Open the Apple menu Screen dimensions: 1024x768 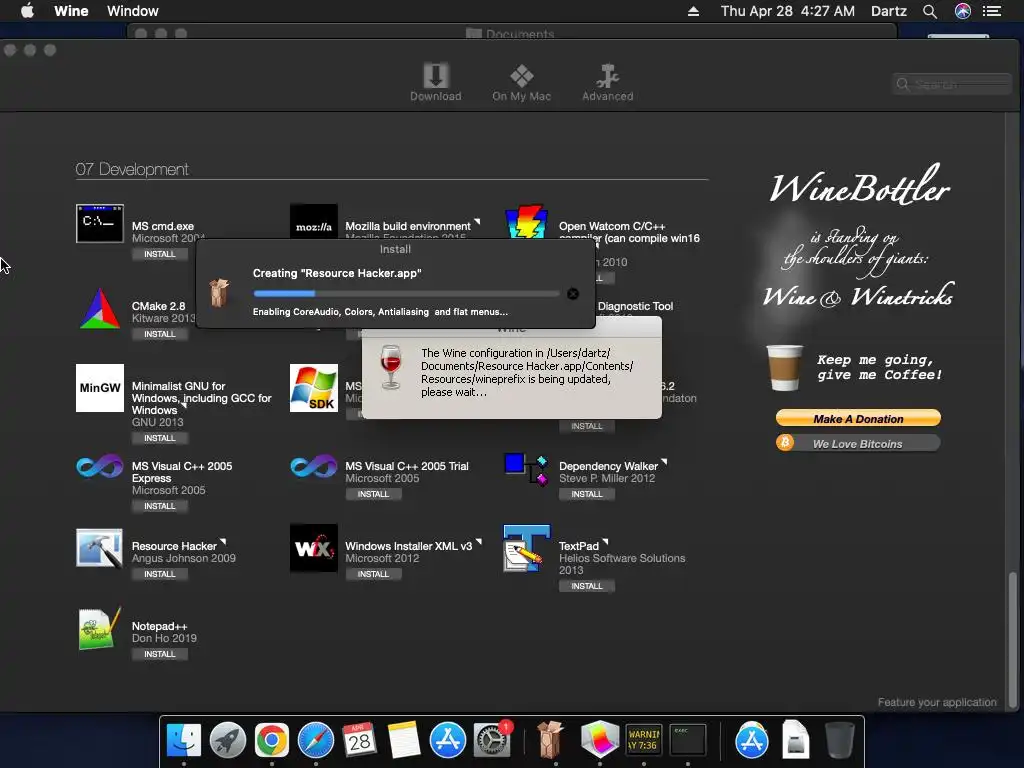(27, 10)
